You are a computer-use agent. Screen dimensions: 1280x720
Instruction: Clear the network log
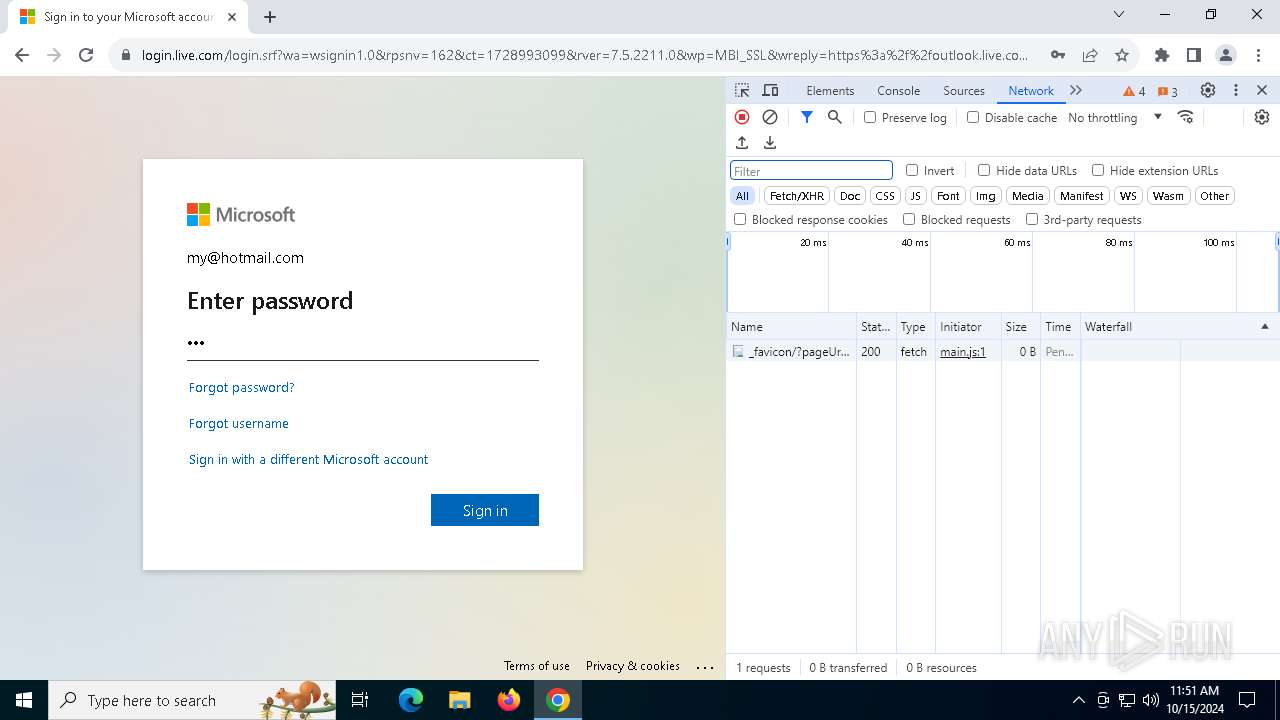click(x=770, y=117)
